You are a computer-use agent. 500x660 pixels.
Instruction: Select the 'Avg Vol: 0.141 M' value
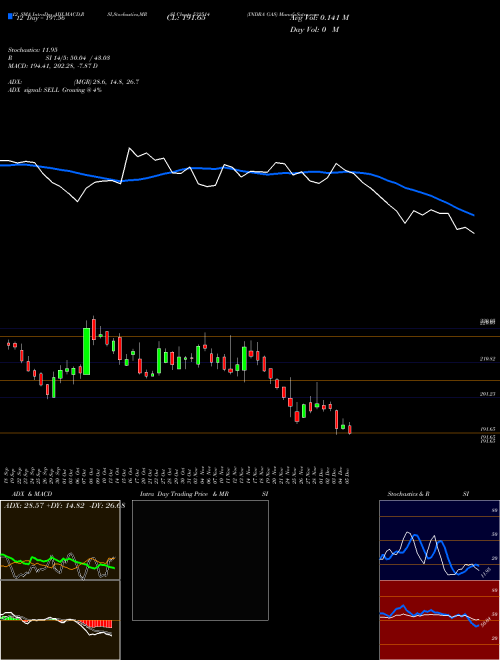click(319, 18)
